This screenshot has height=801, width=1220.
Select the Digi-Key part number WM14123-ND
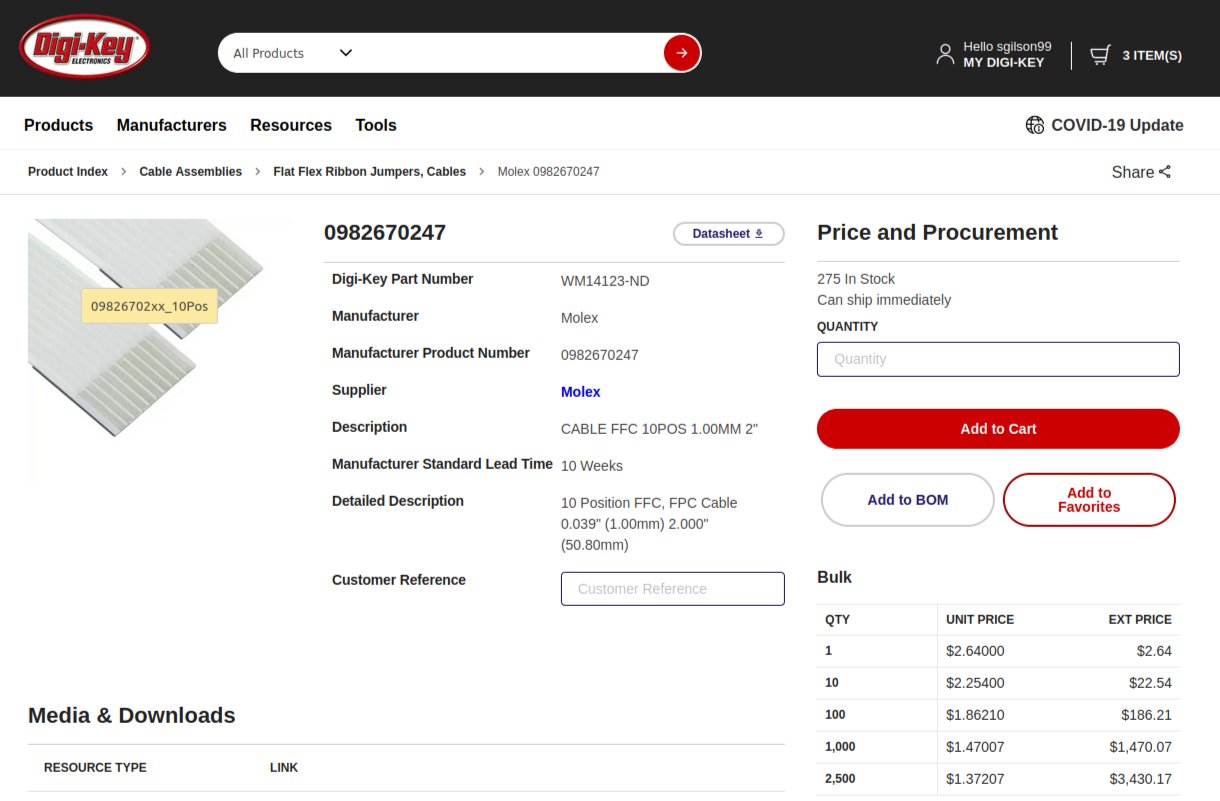605,281
